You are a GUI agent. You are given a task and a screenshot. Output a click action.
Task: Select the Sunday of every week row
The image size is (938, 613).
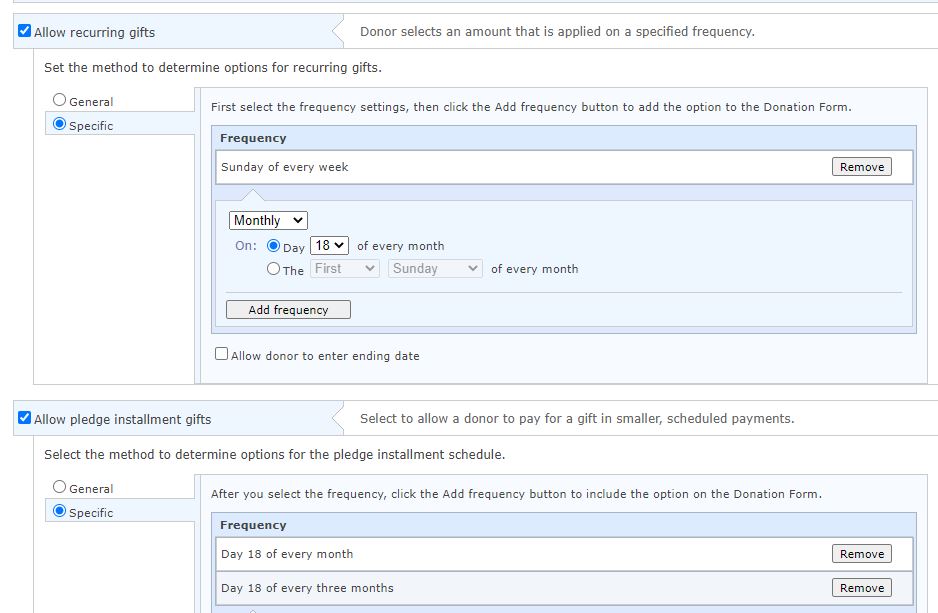[x=564, y=167]
